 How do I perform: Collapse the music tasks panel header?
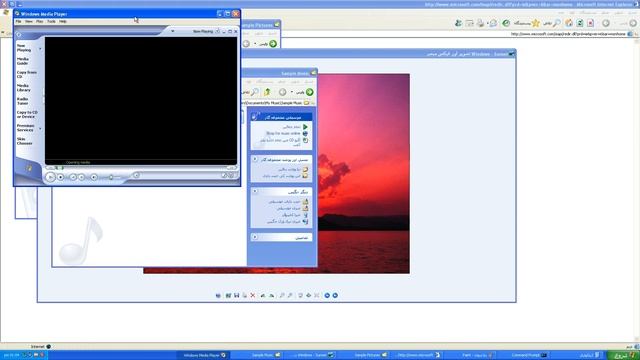pos(282,117)
